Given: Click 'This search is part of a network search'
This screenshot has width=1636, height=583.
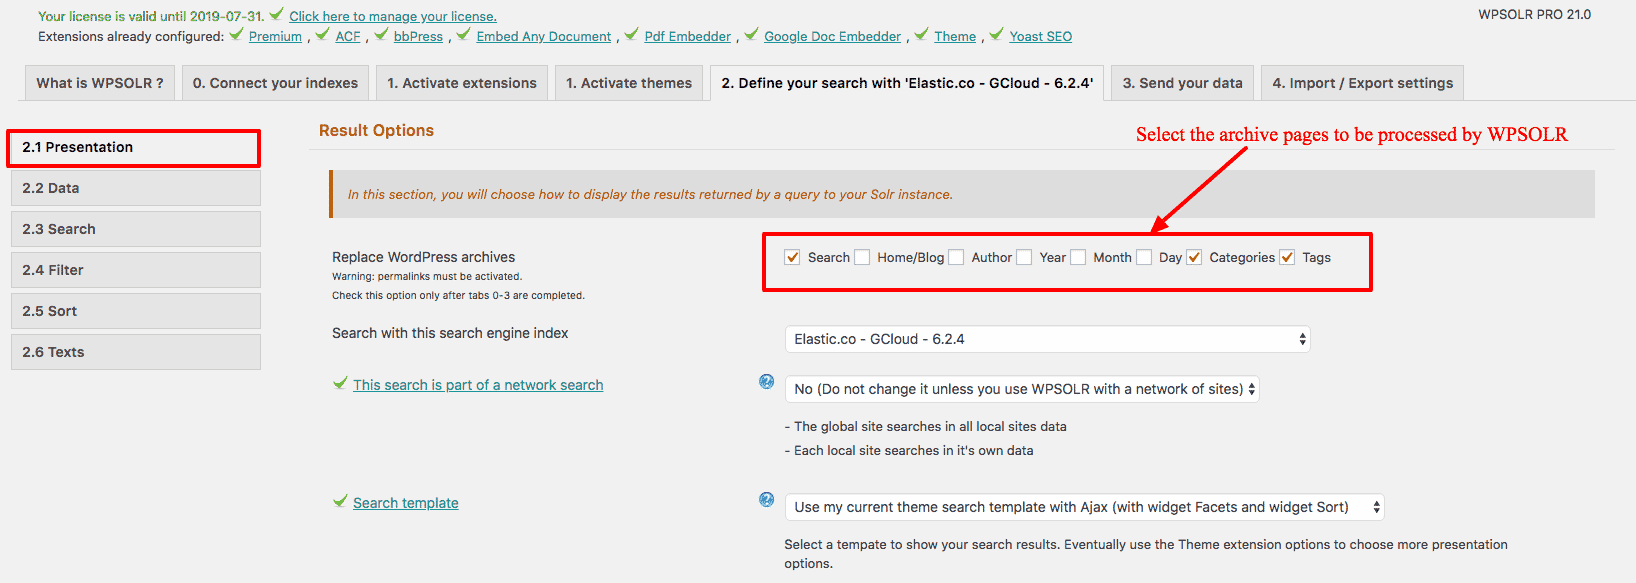Looking at the screenshot, I should coord(478,385).
